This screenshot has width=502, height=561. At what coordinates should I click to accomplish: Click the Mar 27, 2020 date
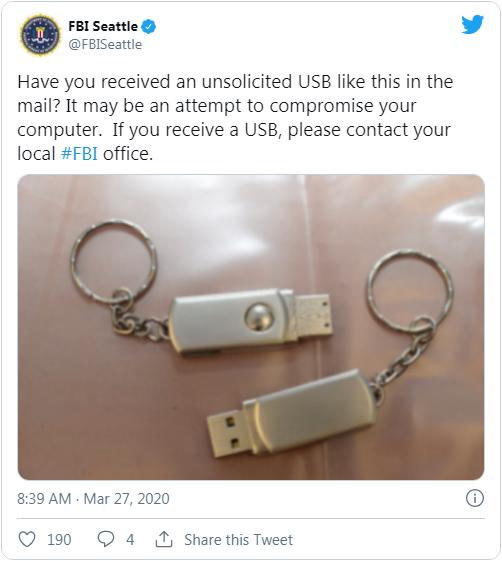point(126,498)
